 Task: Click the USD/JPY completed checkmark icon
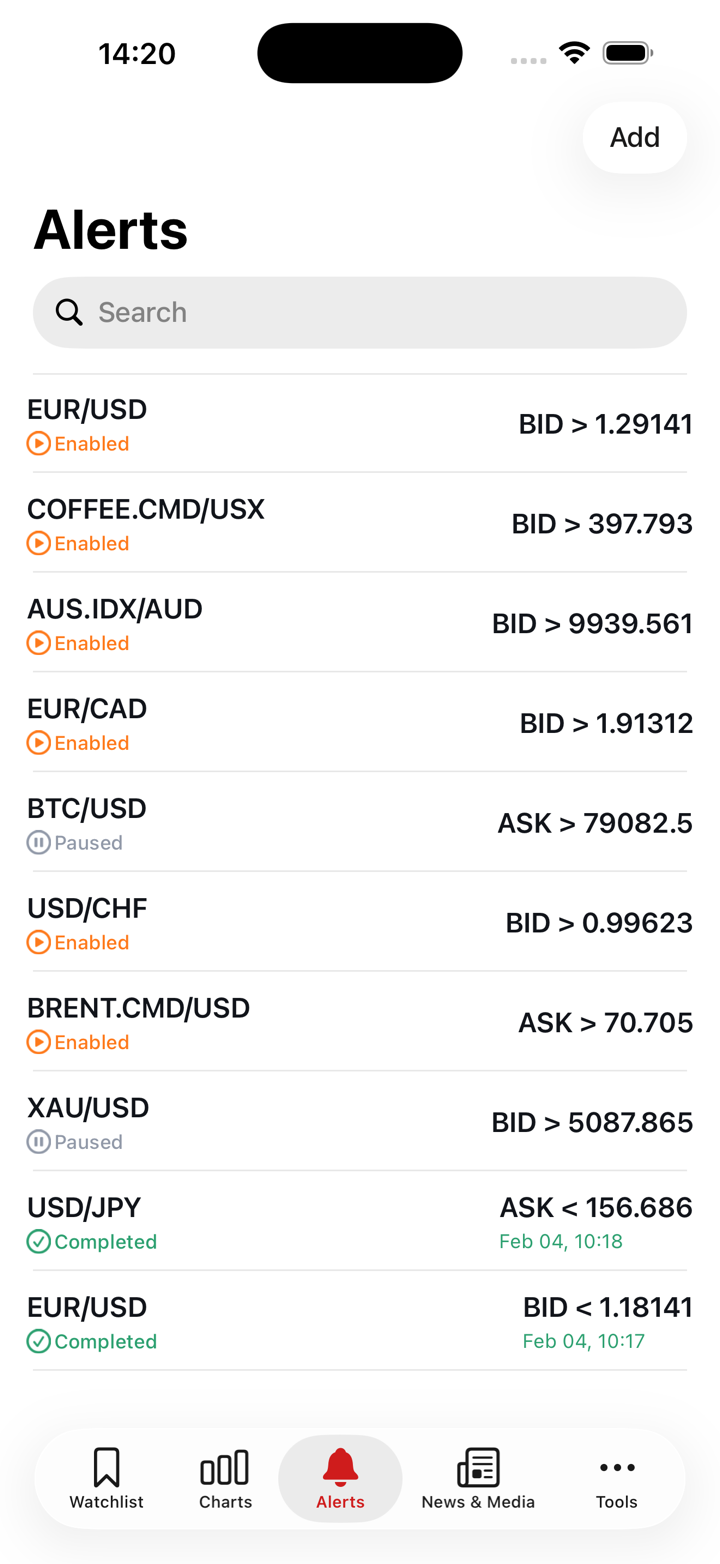tap(38, 1242)
